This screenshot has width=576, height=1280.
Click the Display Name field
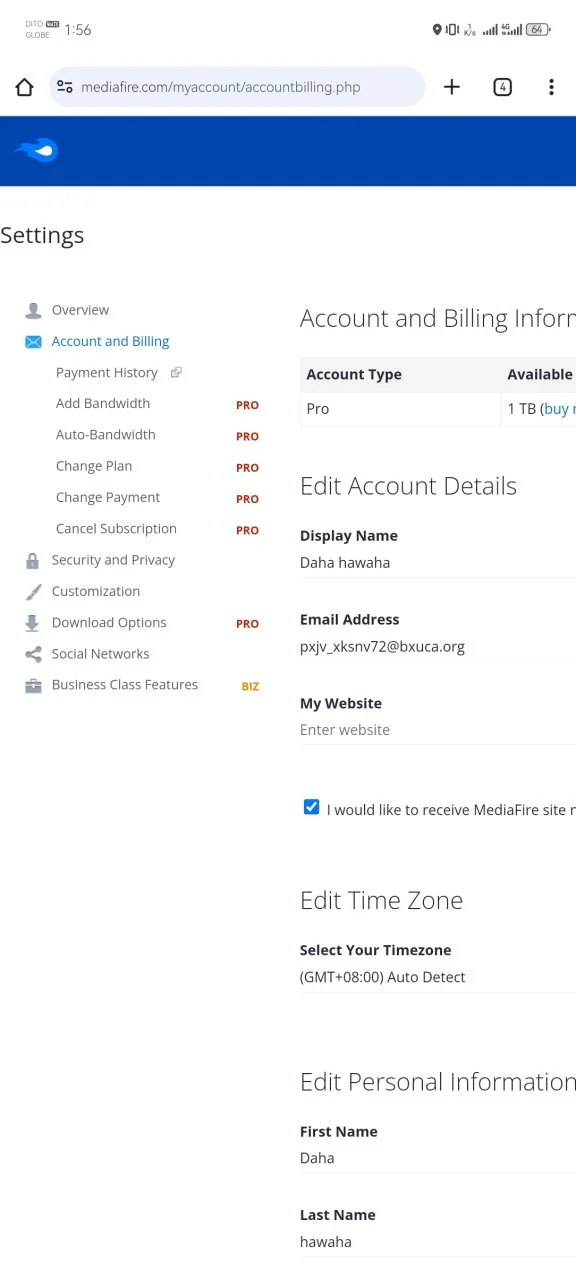[x=438, y=563]
